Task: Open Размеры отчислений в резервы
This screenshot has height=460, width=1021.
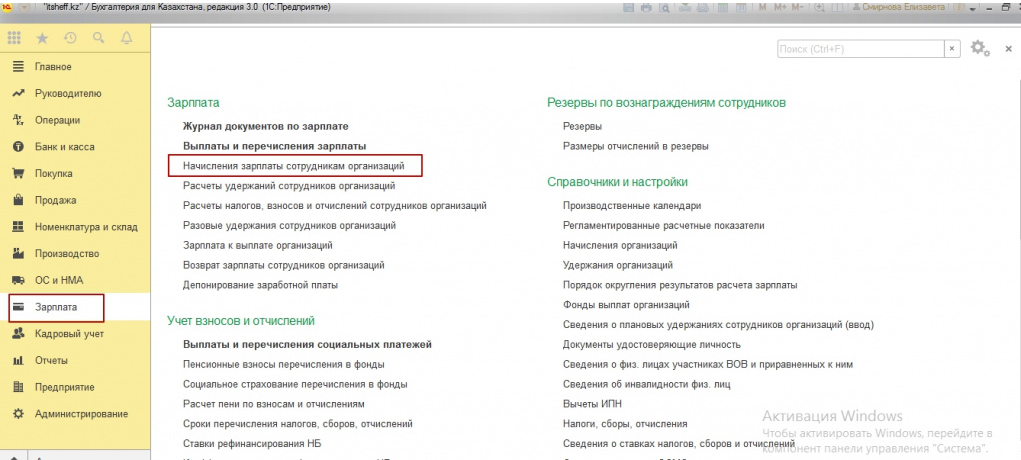Action: [636, 146]
